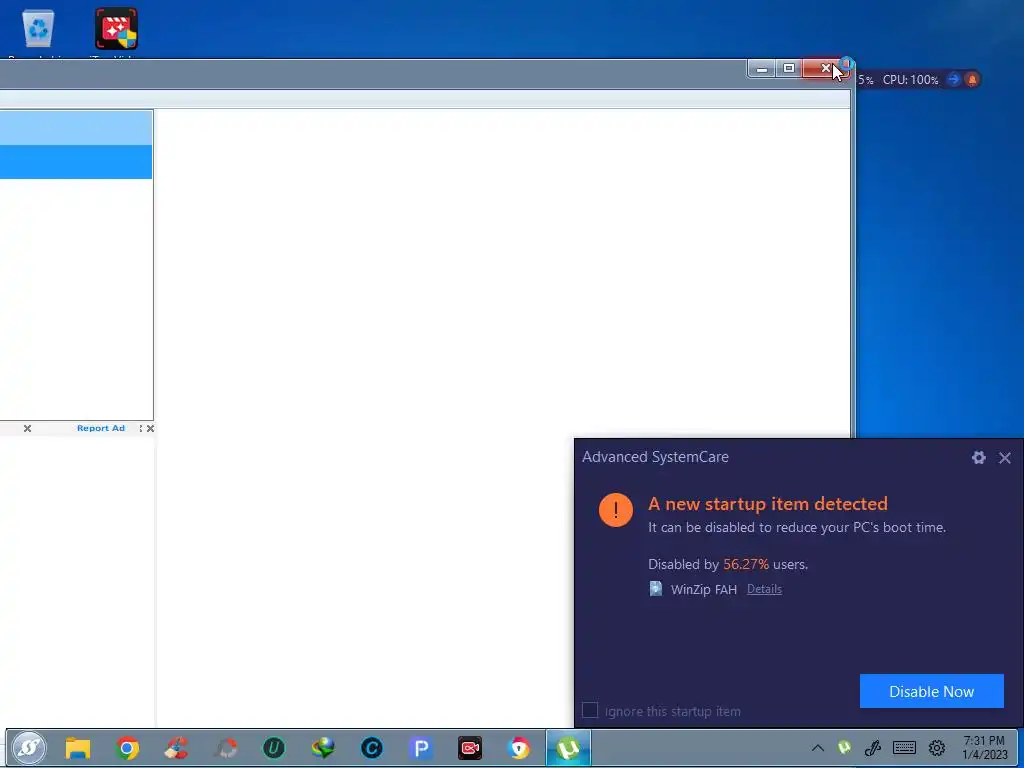This screenshot has width=1024, height=768.
Task: Open the clock showing 7:31 PM
Action: 985,748
